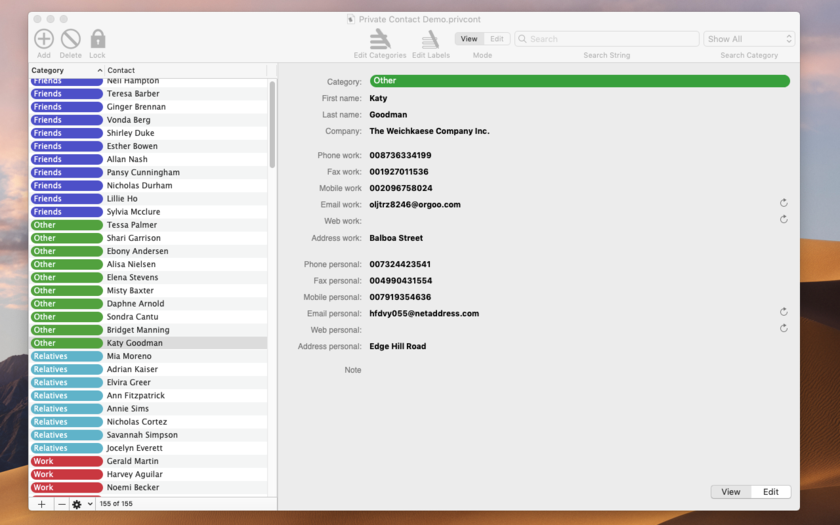This screenshot has width=840, height=525.
Task: Click the plus button below the contact list
Action: pyautogui.click(x=41, y=504)
